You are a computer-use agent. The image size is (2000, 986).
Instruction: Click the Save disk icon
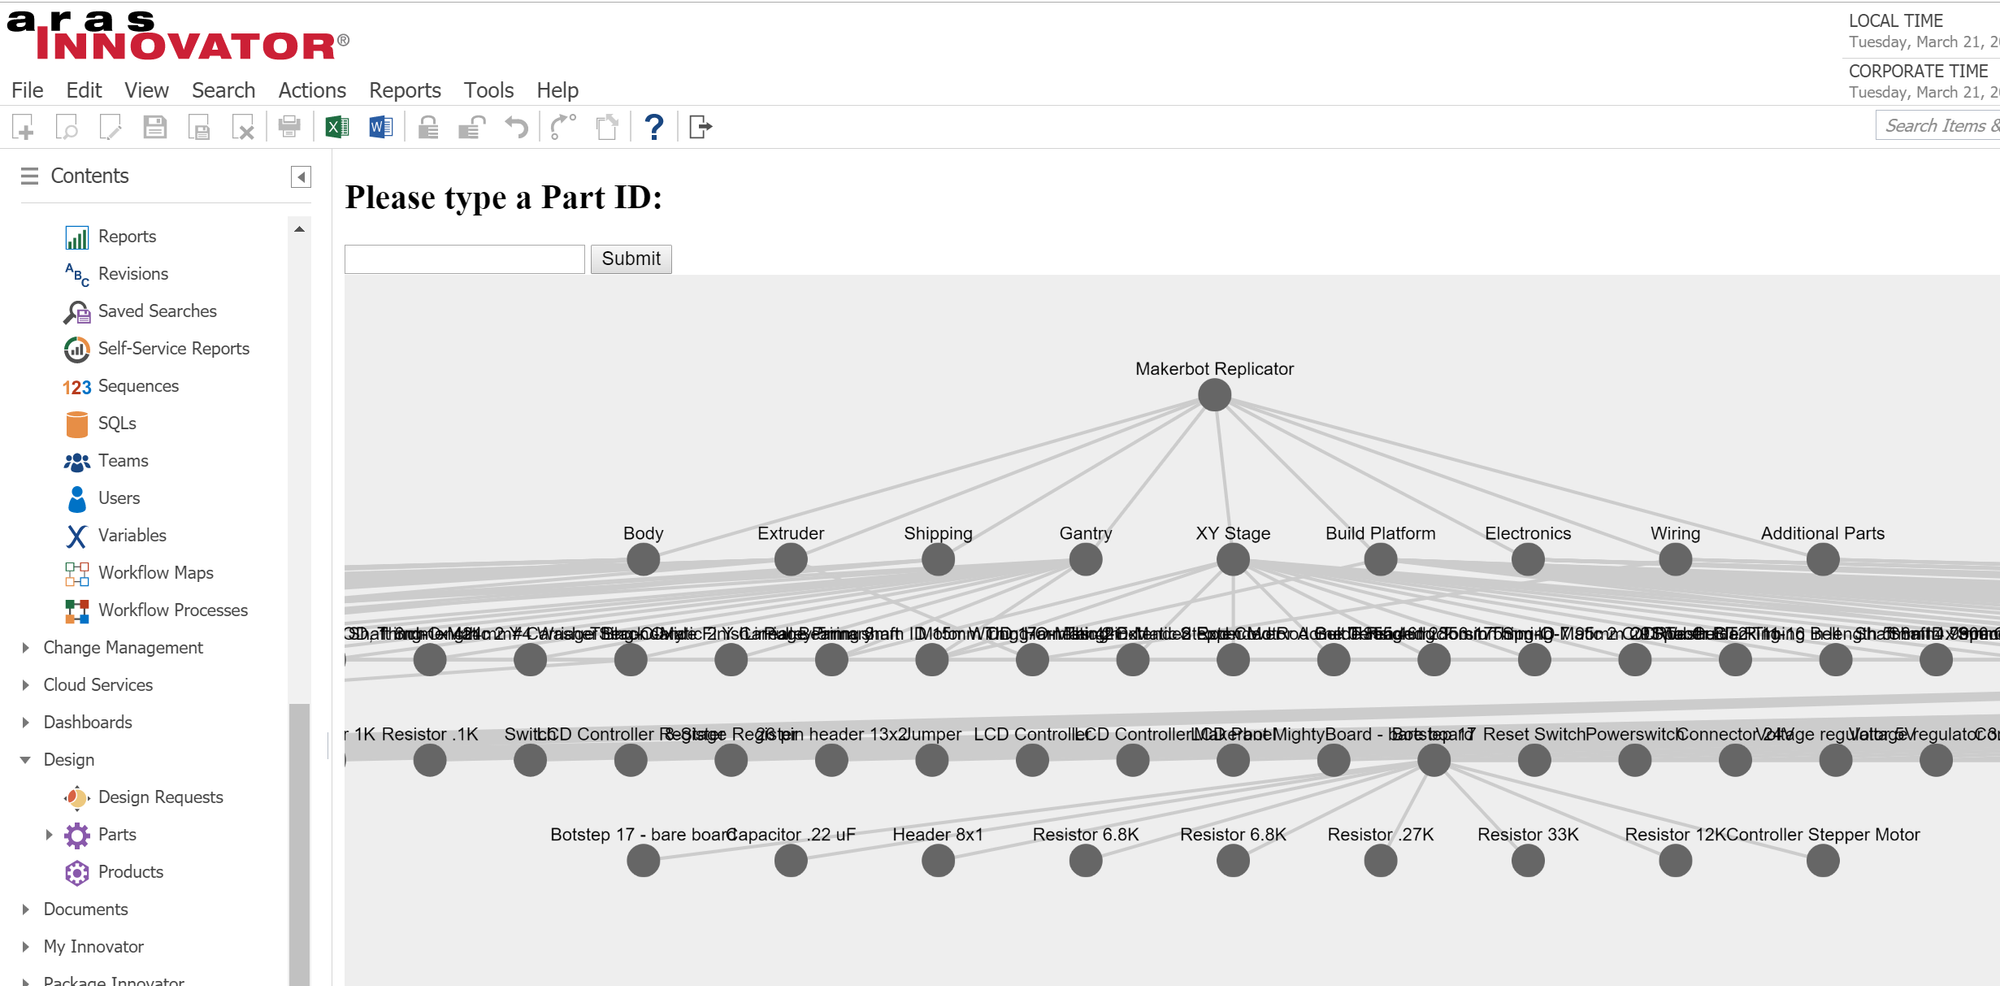[x=155, y=127]
